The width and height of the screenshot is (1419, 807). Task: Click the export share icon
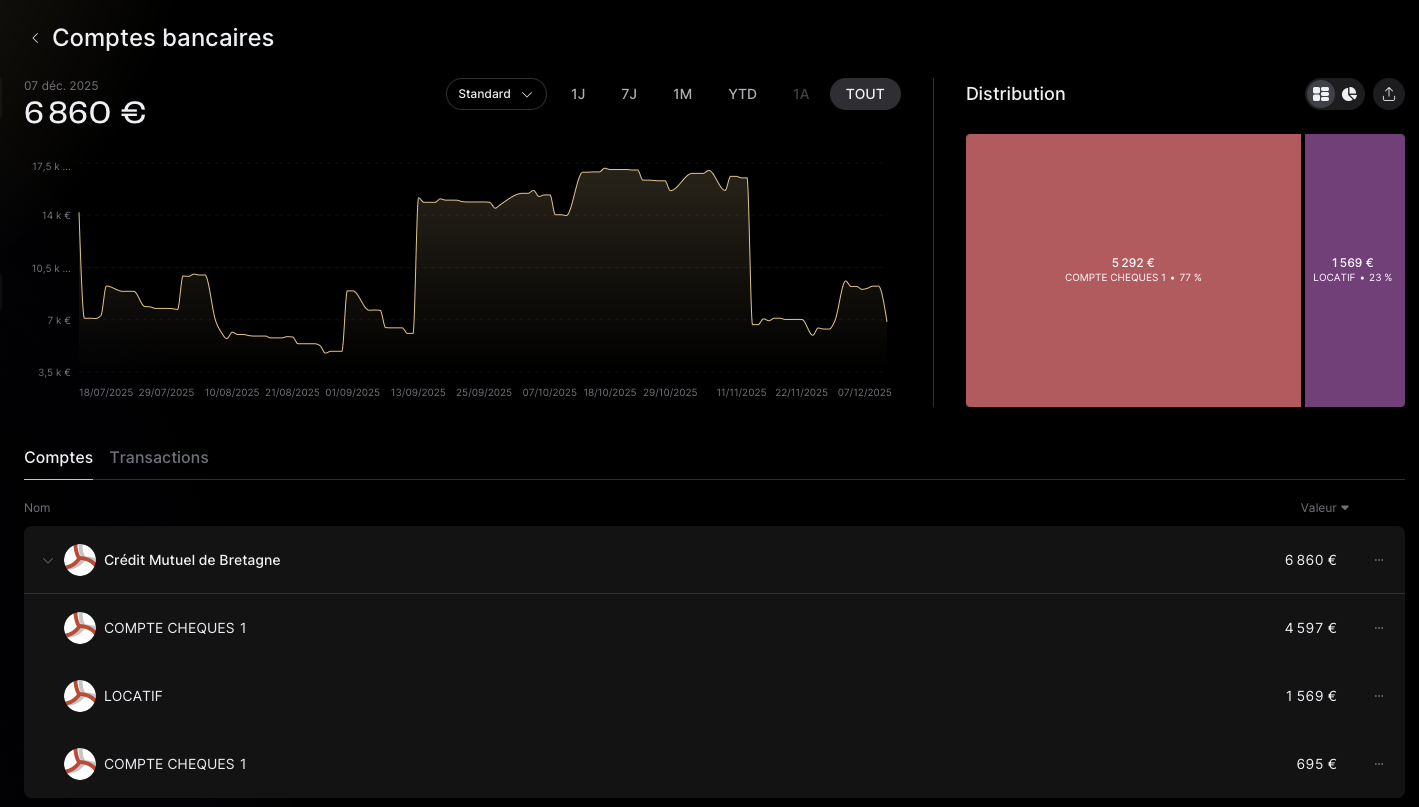[x=1388, y=94]
